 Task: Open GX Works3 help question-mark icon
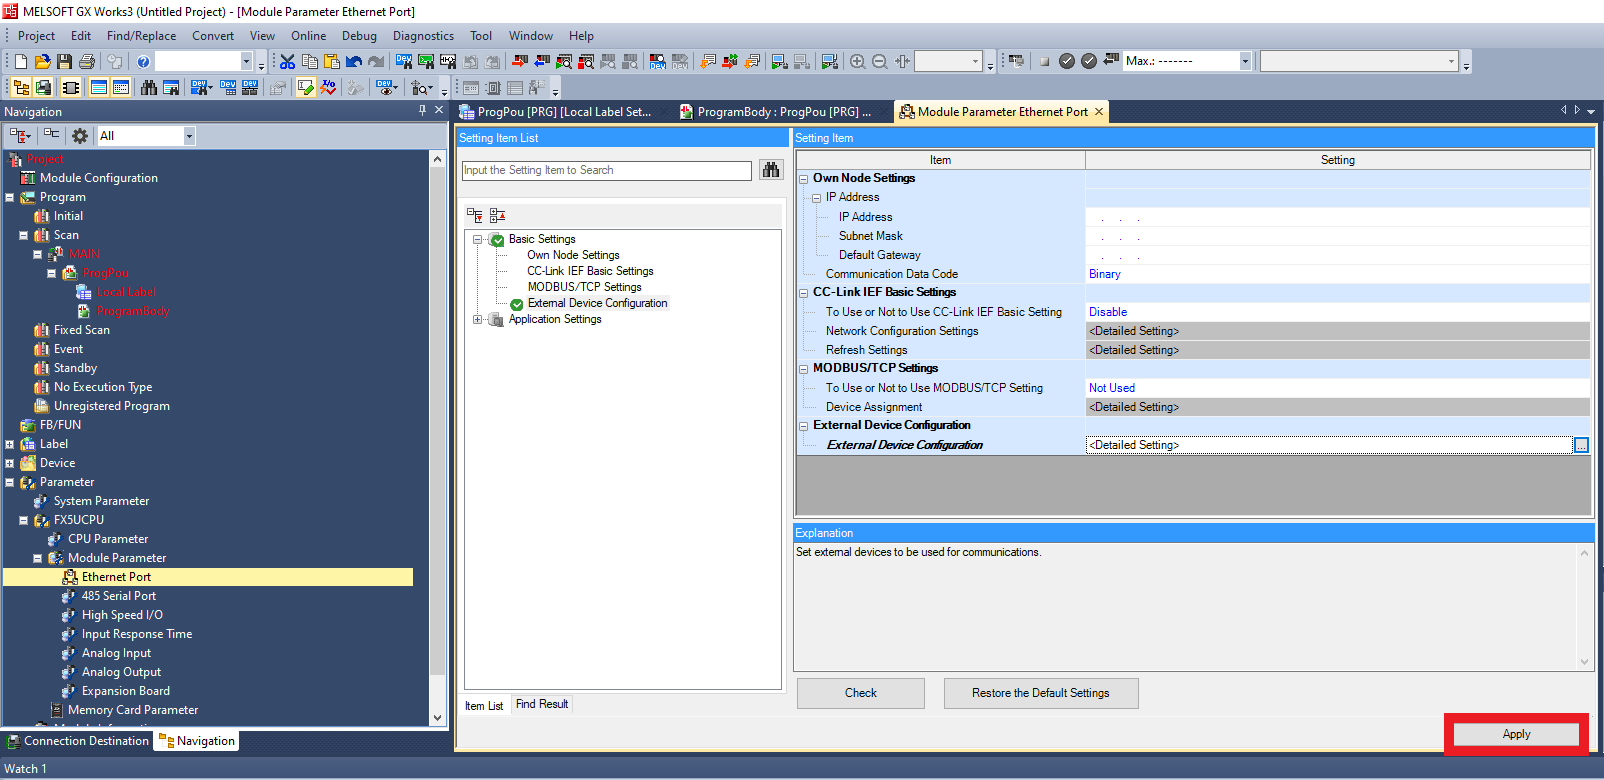point(143,61)
